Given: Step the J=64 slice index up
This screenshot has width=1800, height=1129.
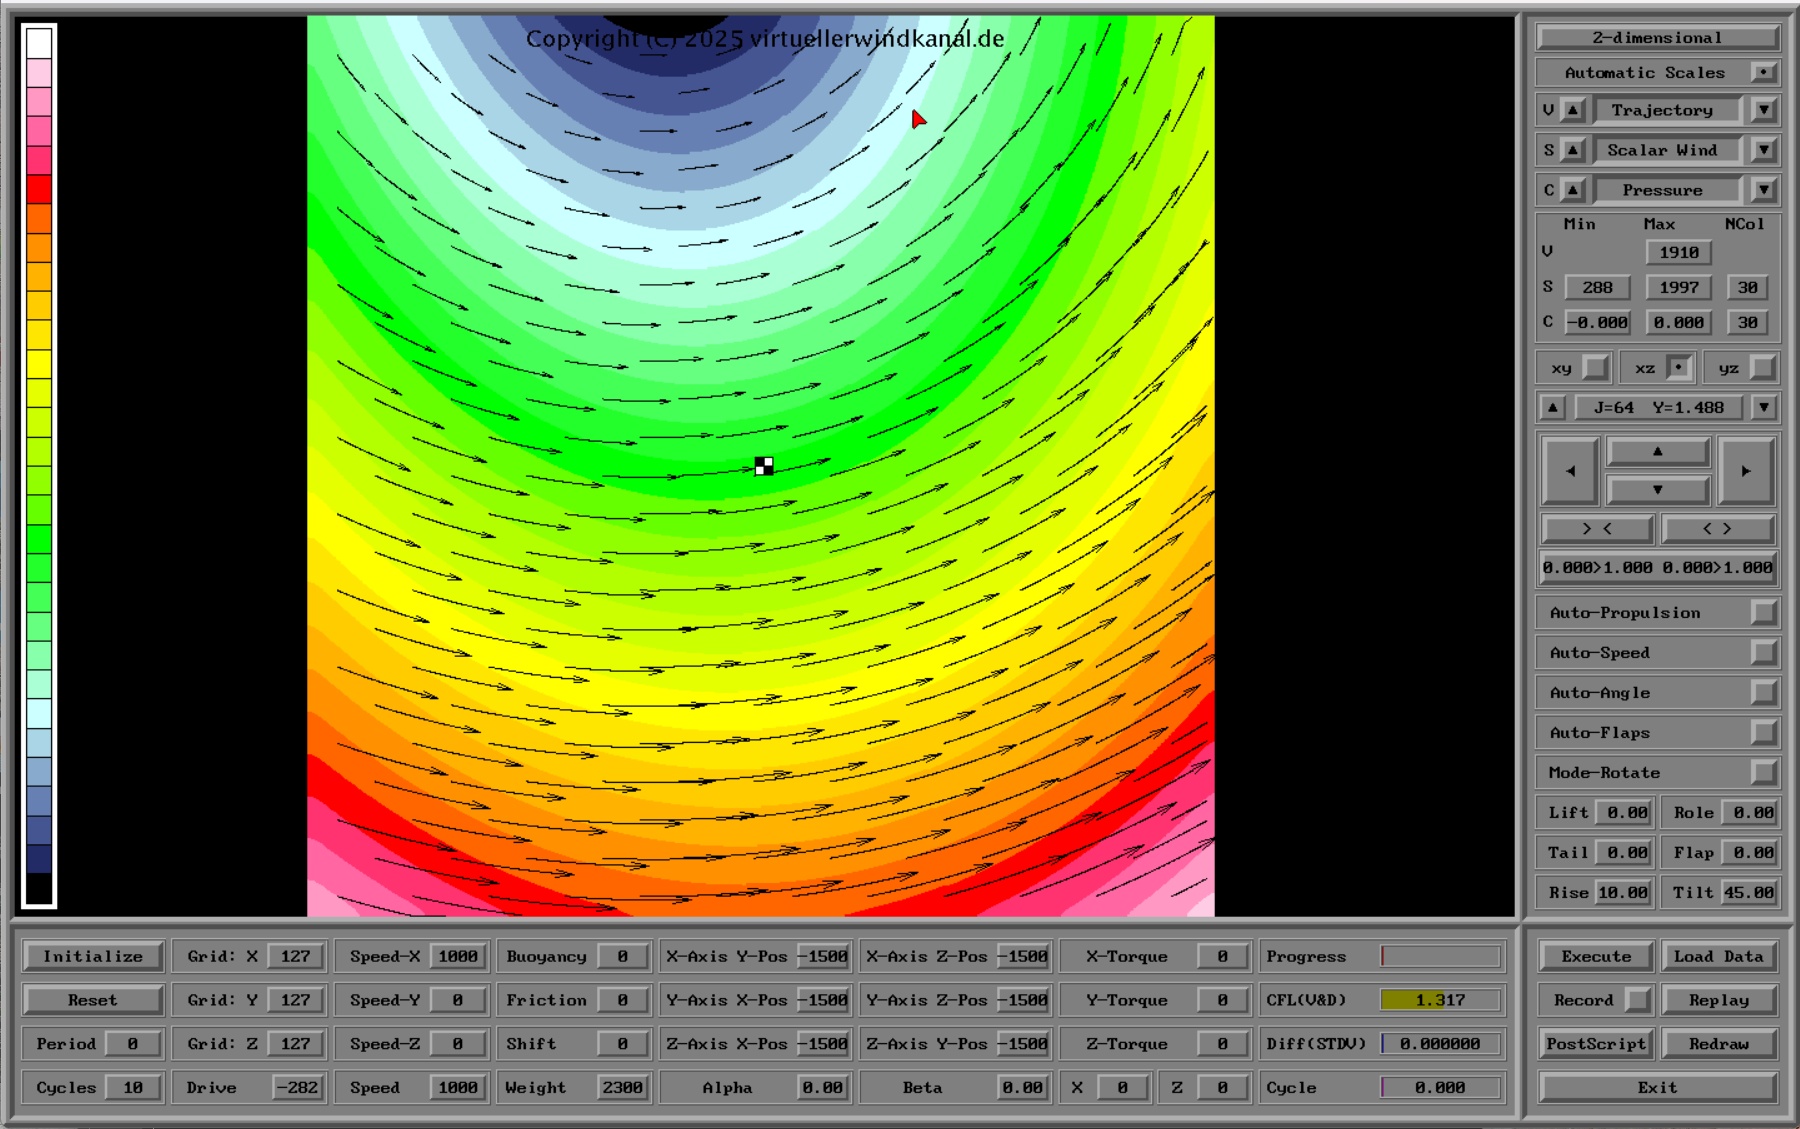Looking at the screenshot, I should tap(1552, 407).
